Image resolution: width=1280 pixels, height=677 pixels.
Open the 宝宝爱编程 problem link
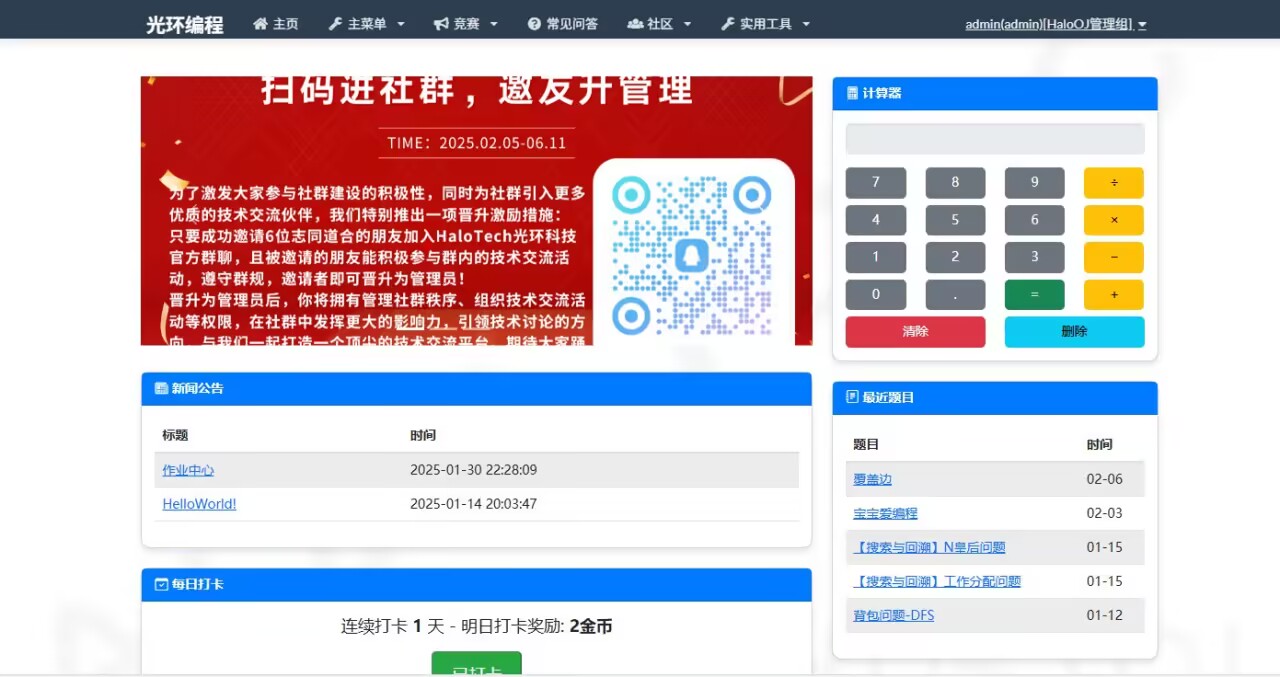click(885, 513)
